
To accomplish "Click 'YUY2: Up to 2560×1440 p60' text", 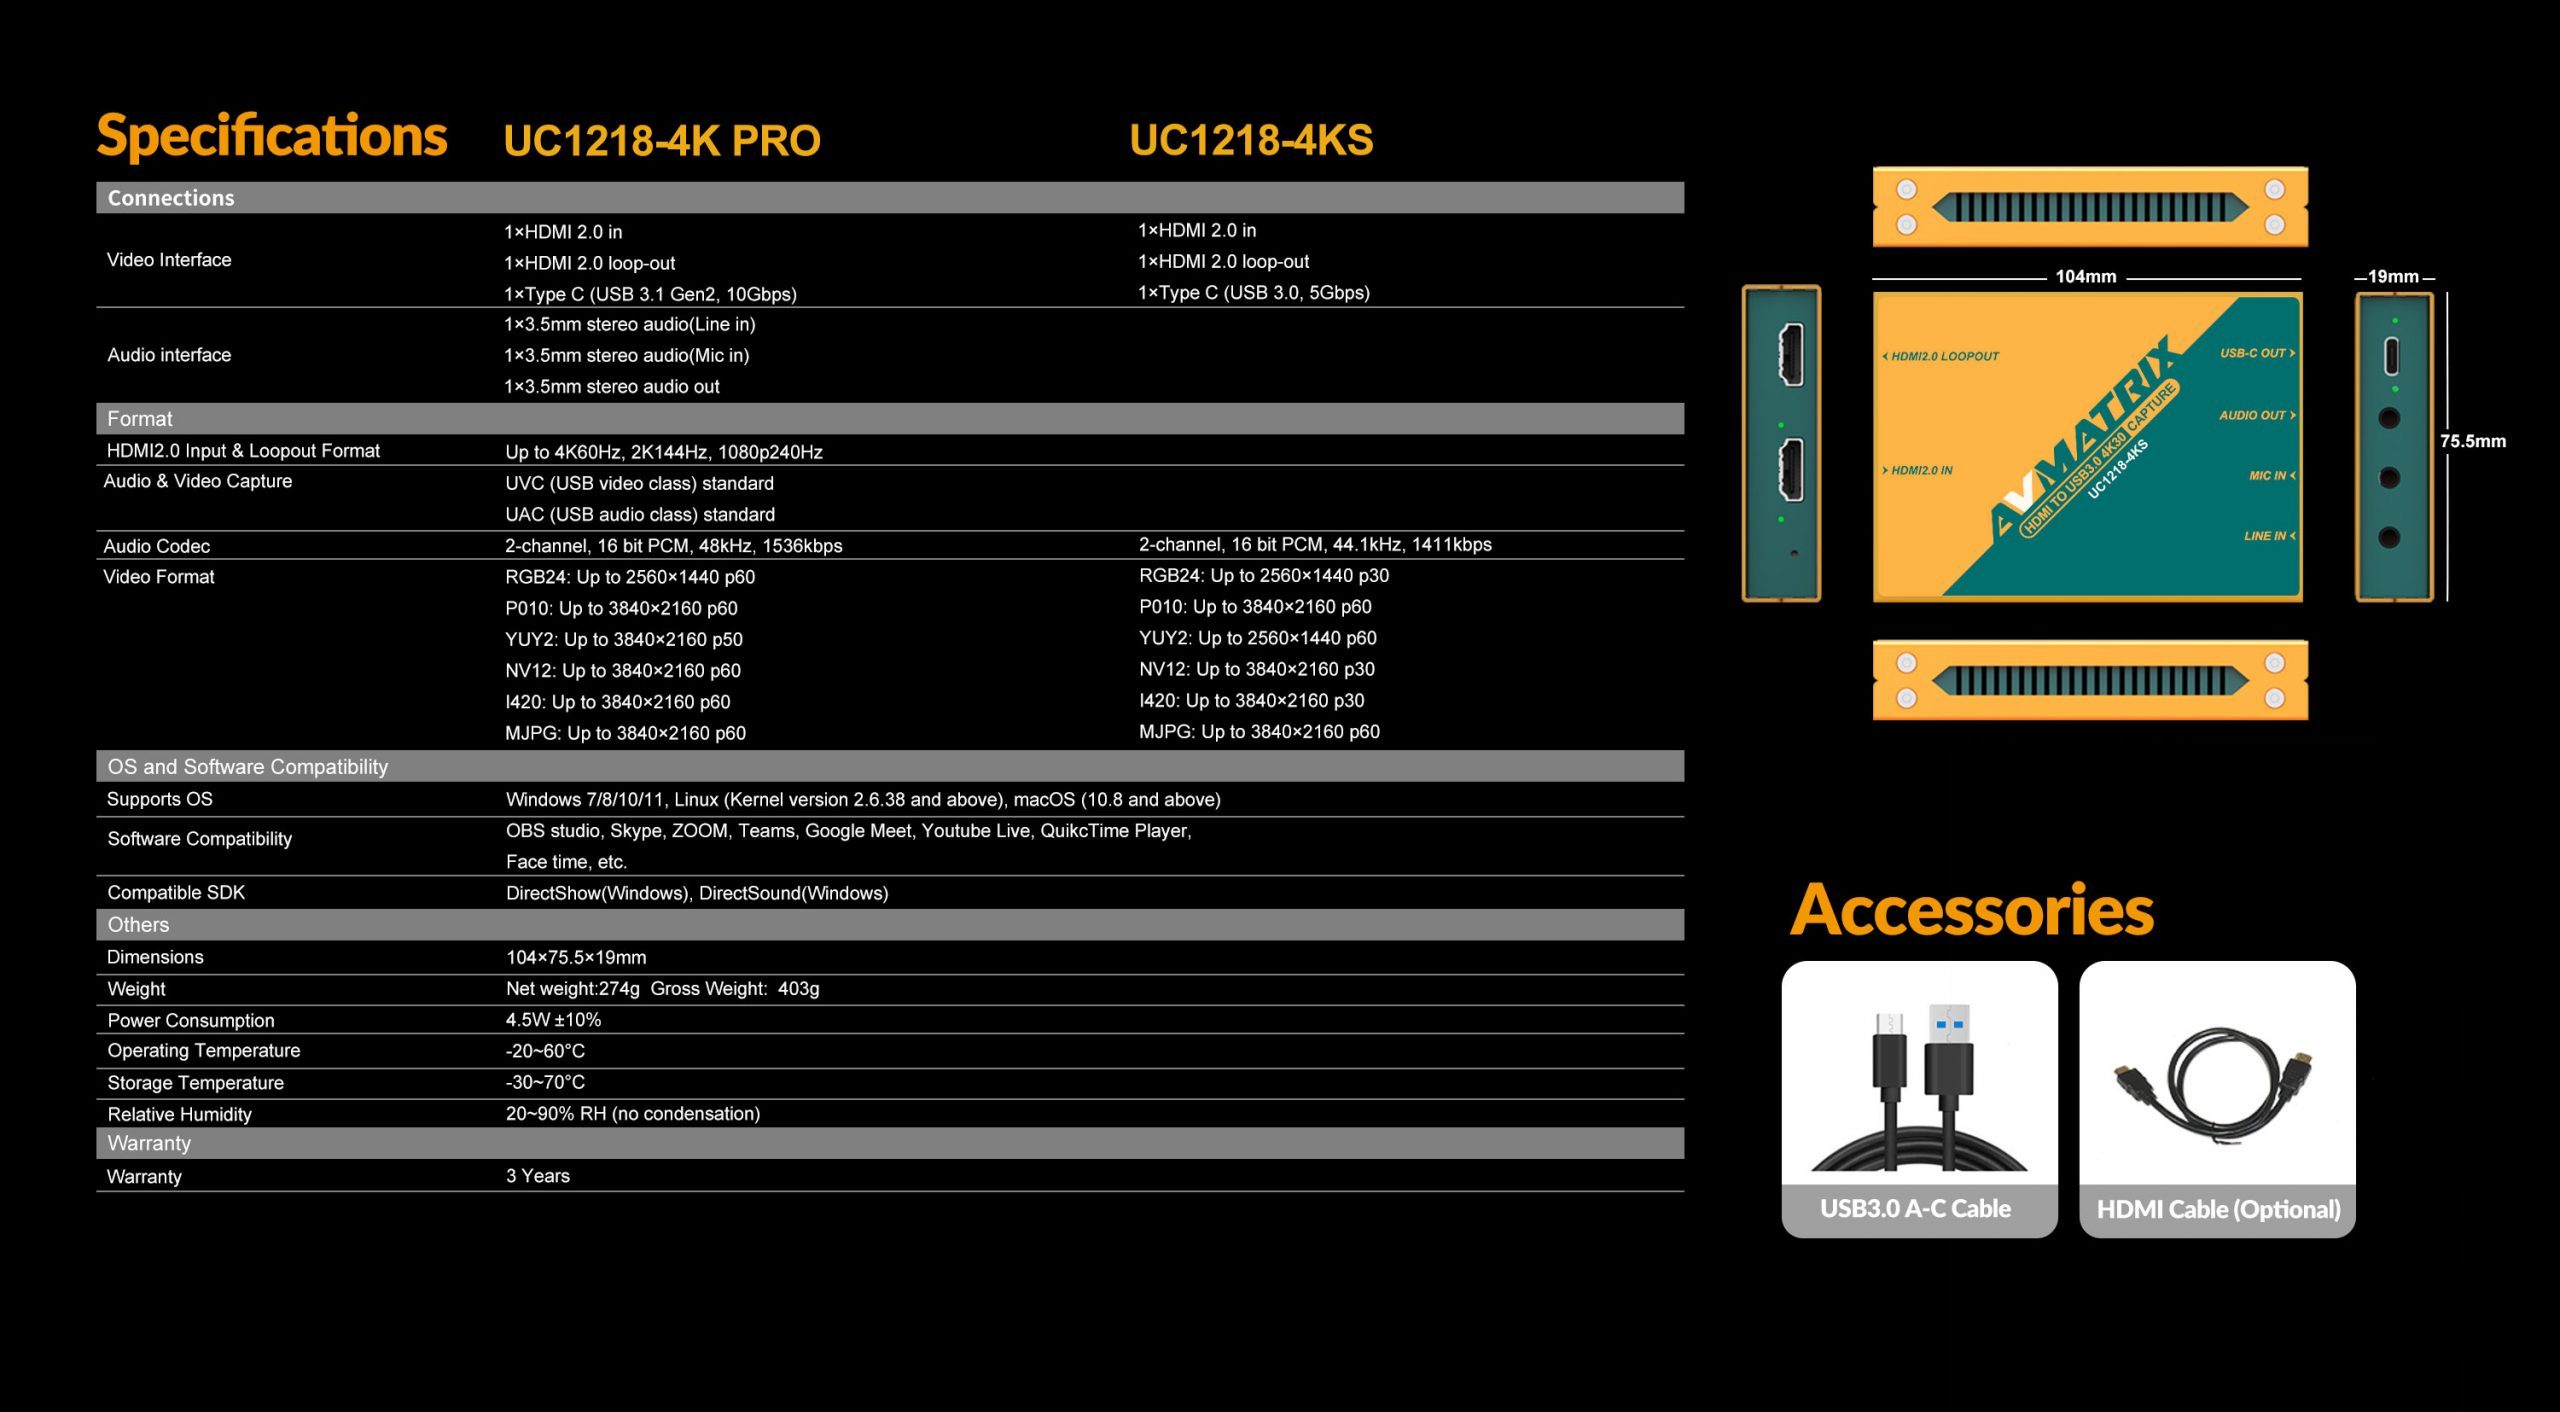I will (x=1257, y=638).
